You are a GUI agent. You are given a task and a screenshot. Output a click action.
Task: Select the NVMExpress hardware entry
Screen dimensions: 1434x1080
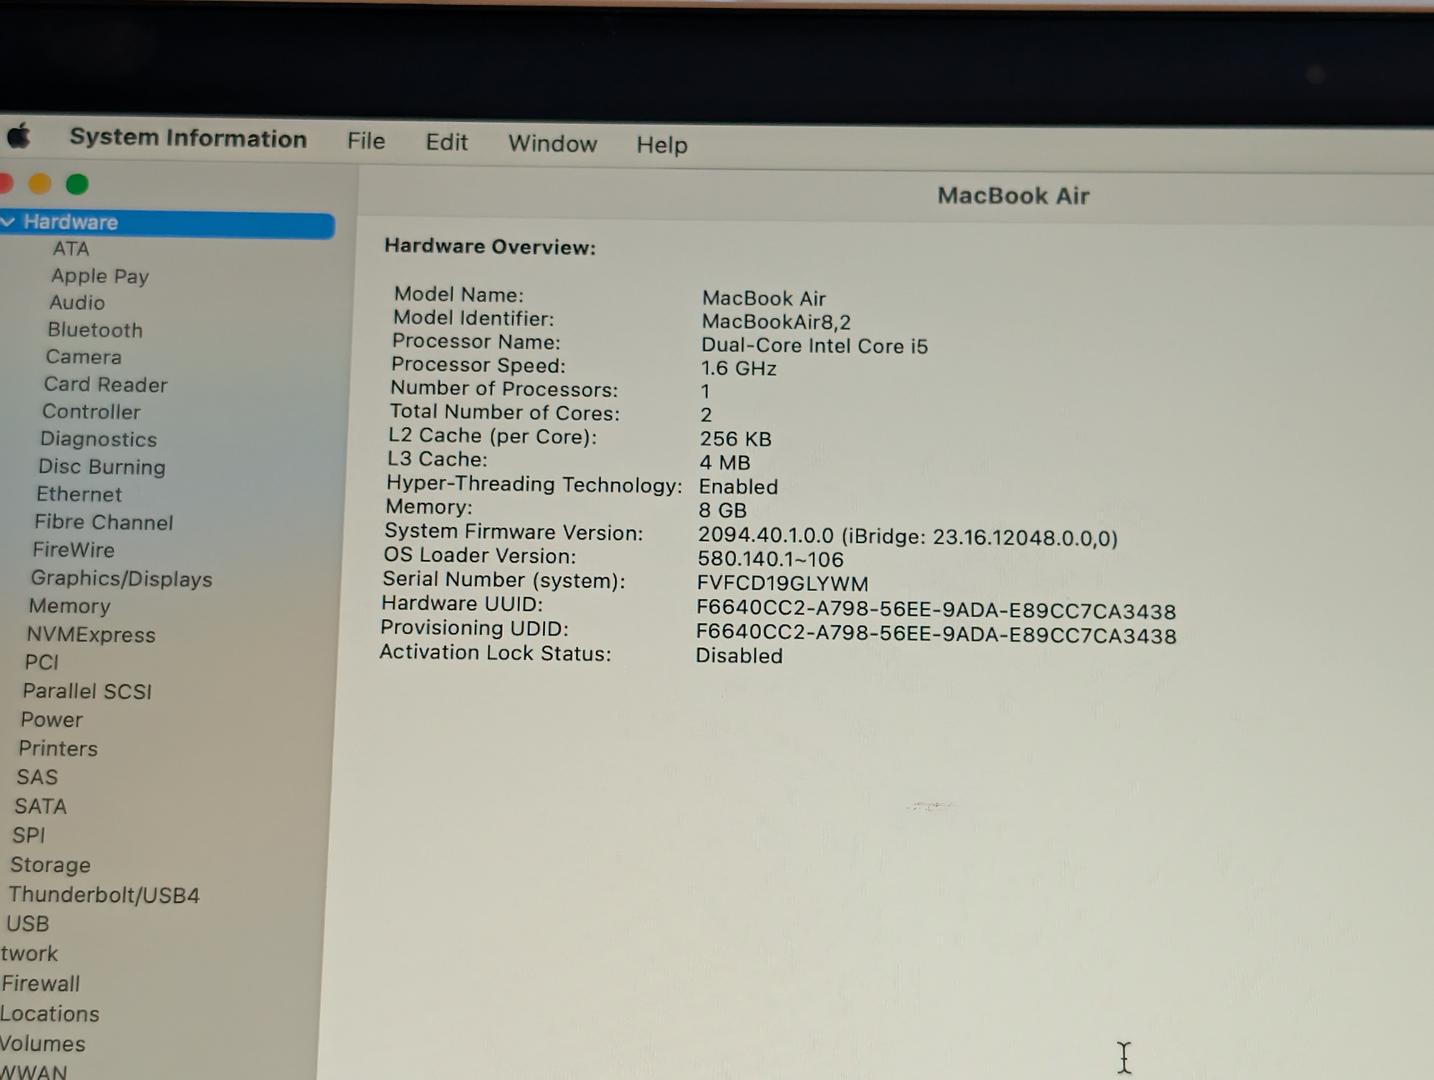pyautogui.click(x=91, y=635)
